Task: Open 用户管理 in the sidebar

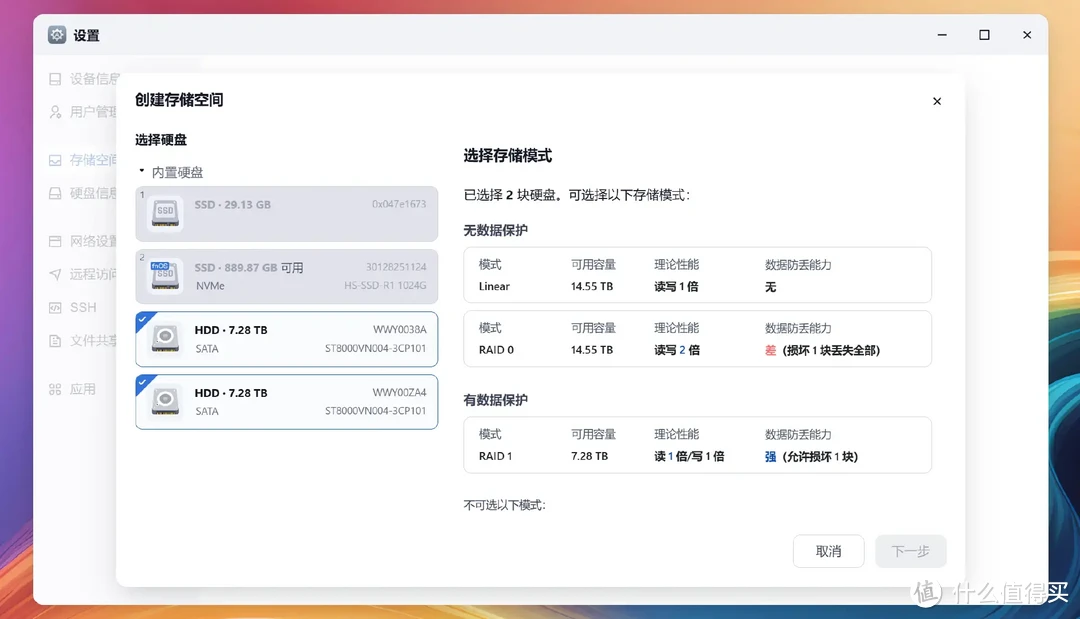Action: point(94,112)
